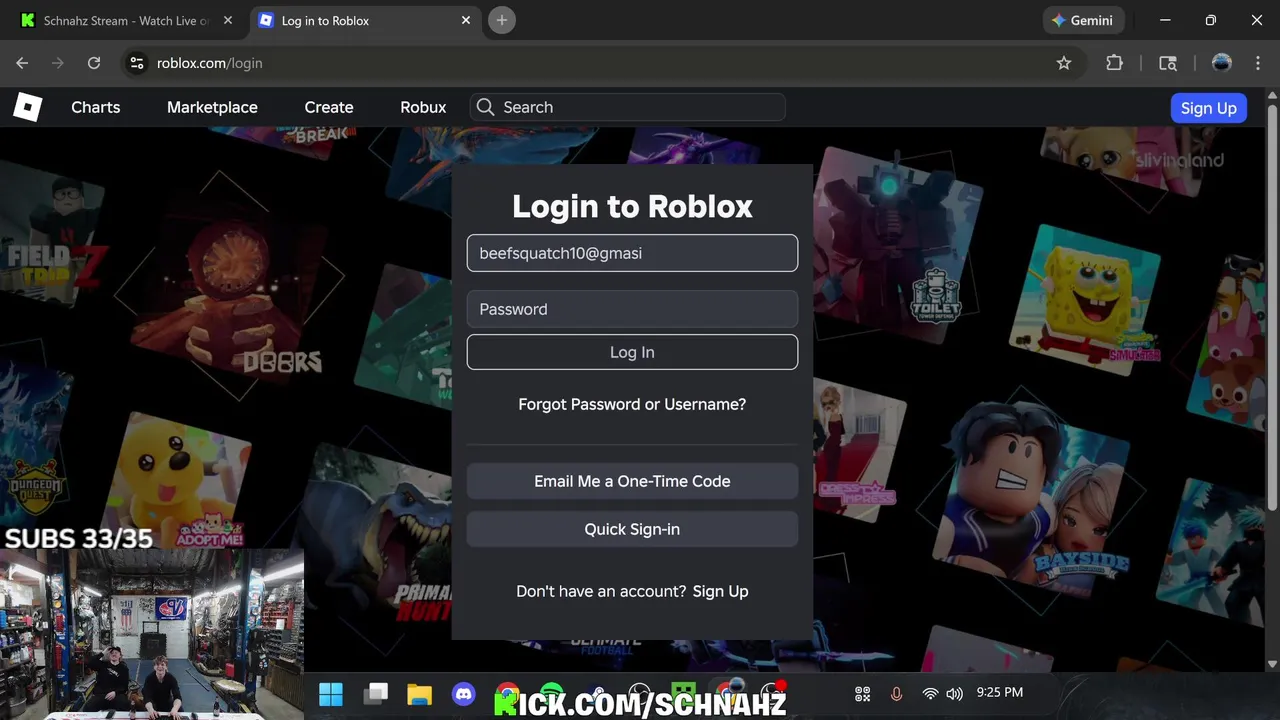
Task: Open the volume speaker tray icon
Action: tap(955, 694)
